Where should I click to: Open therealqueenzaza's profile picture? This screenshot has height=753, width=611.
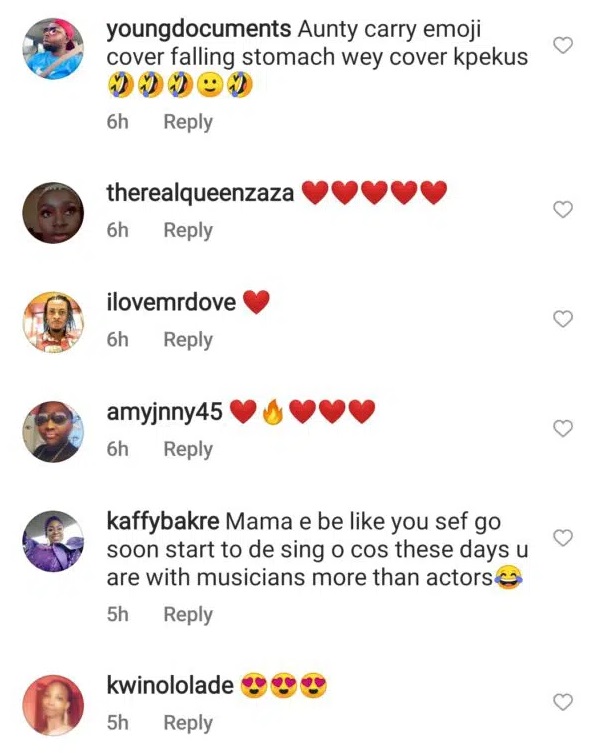[52, 212]
